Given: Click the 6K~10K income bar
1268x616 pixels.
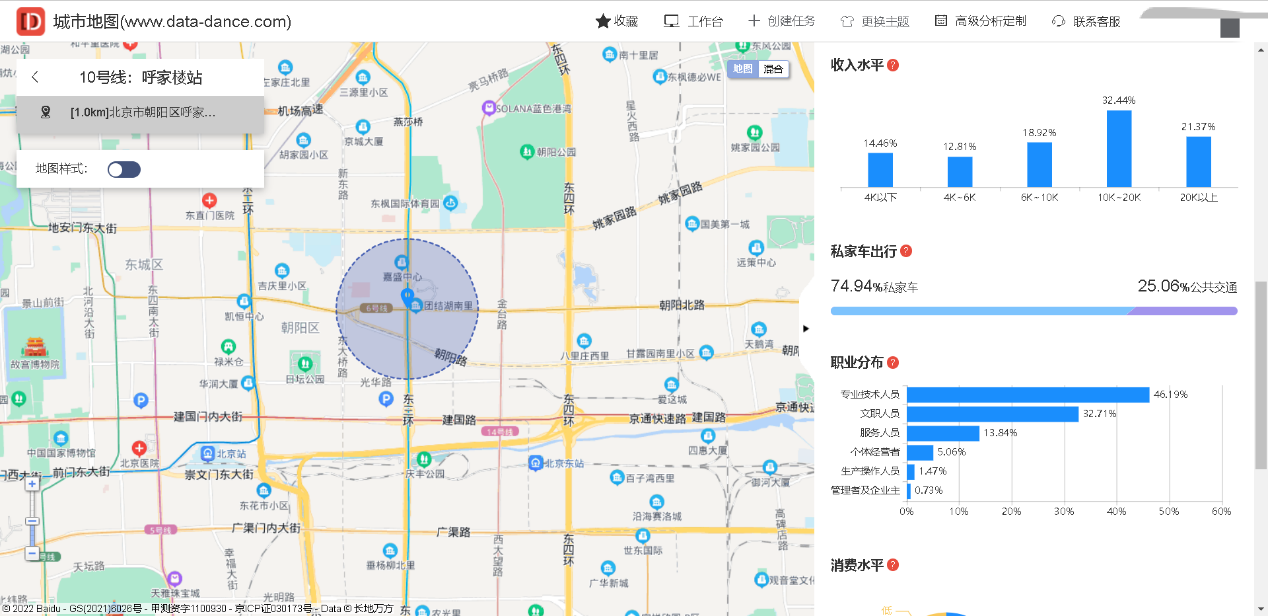Looking at the screenshot, I should click(x=1039, y=164).
